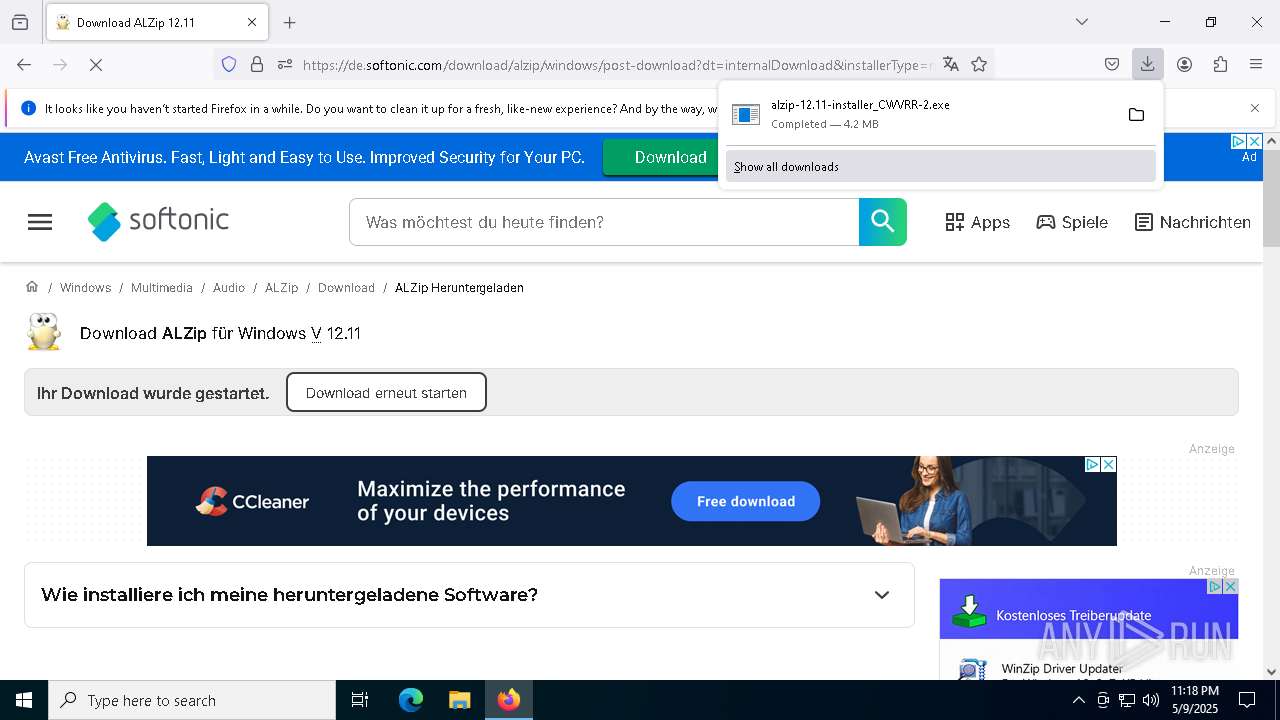Show downloaded file in folder

pos(1136,115)
